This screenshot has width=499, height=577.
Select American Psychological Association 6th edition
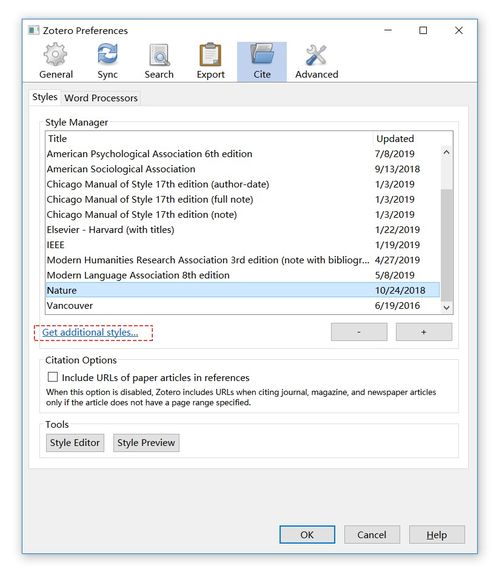point(243,154)
